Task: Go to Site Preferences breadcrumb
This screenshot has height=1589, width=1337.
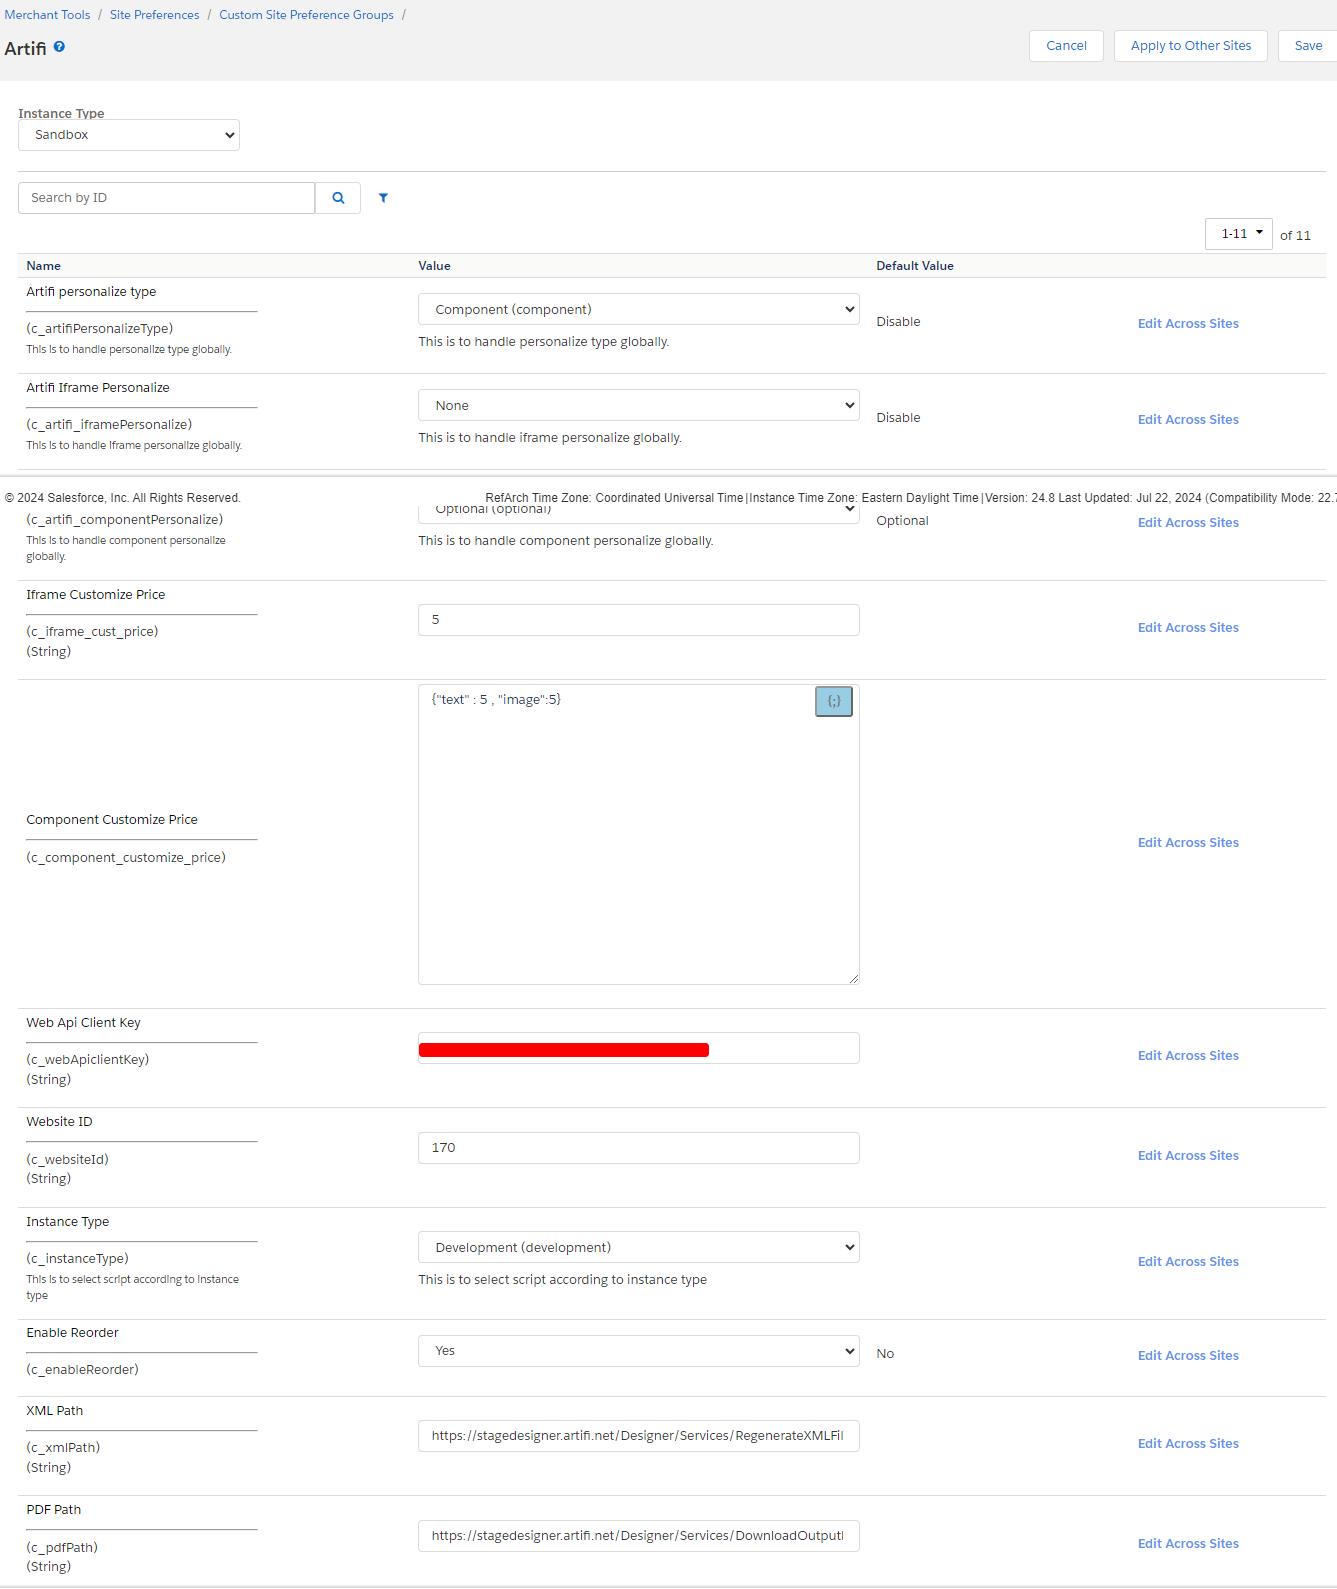Action: [x=154, y=15]
